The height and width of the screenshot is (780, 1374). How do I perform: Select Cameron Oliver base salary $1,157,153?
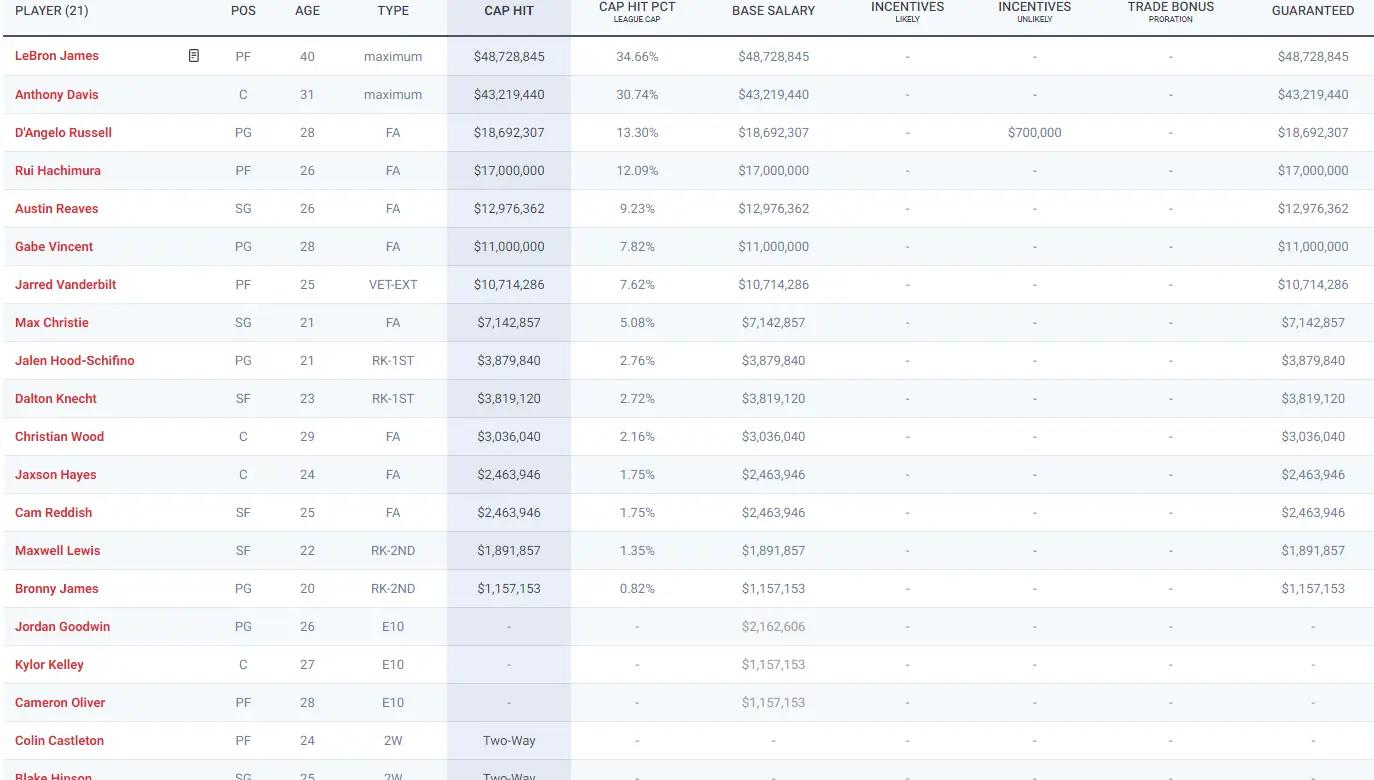[774, 702]
